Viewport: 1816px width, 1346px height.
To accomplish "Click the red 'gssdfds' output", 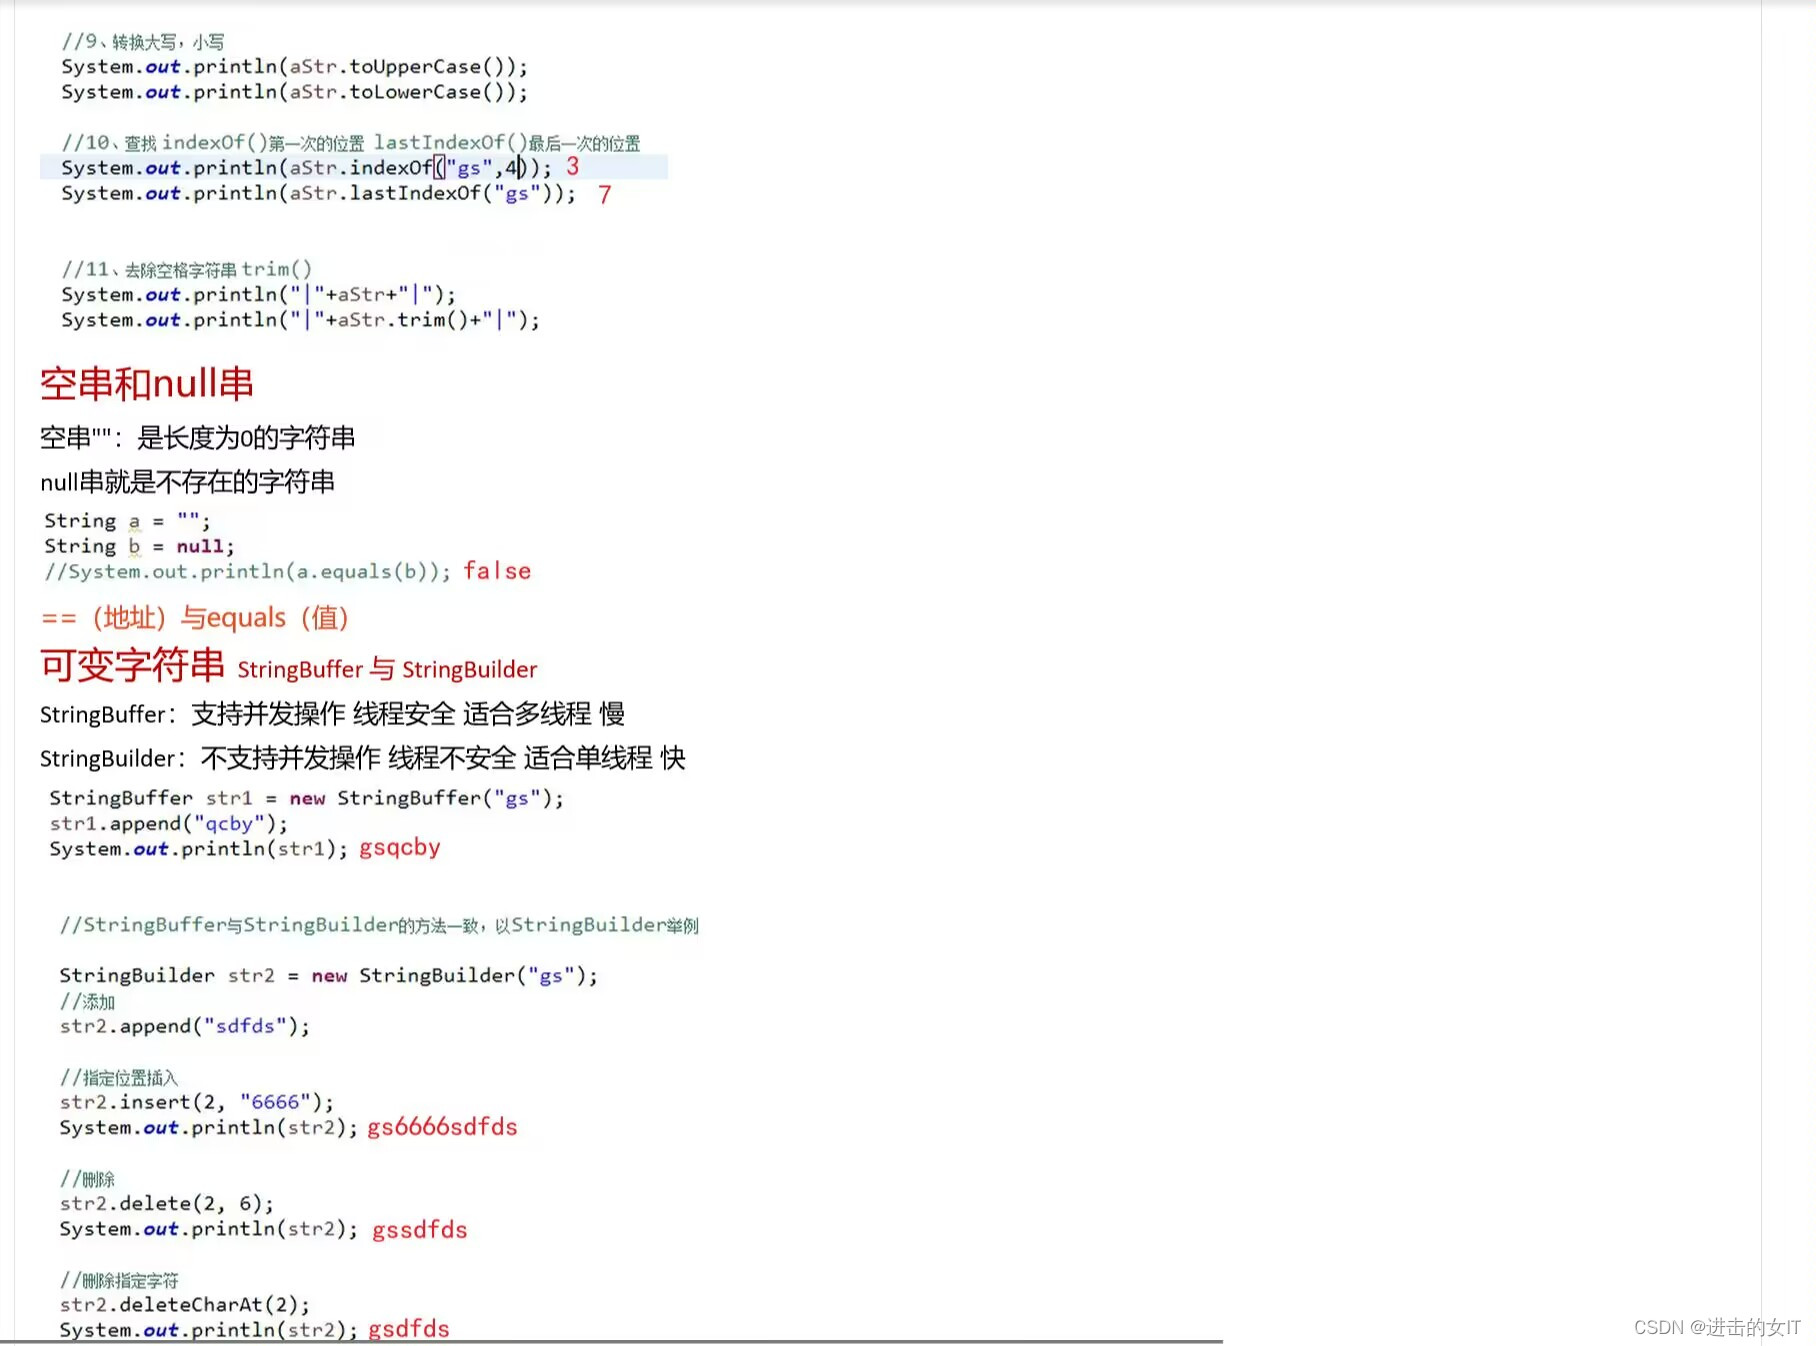I will click(x=420, y=1229).
